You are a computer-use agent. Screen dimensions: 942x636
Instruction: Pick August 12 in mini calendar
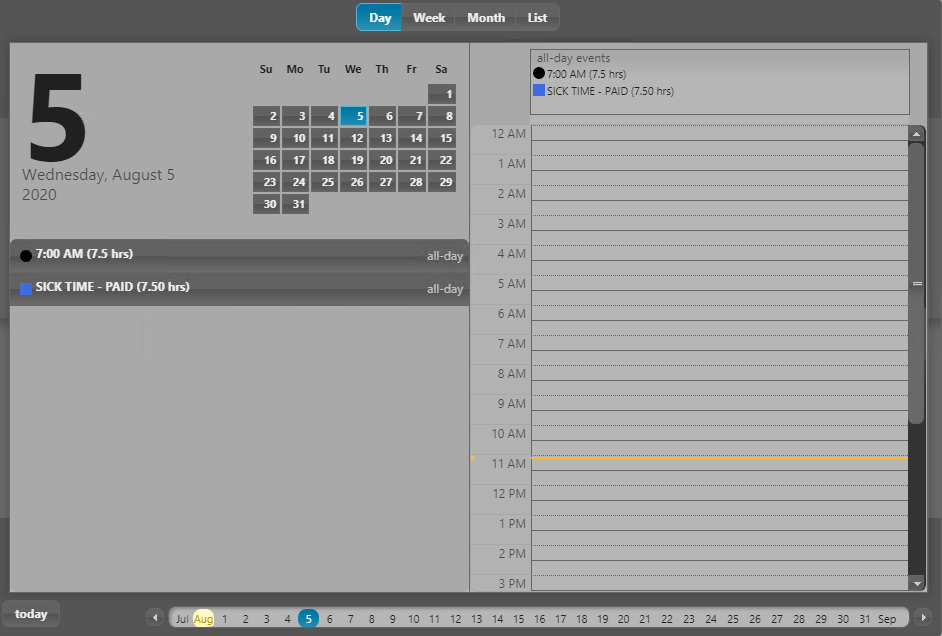(x=353, y=138)
